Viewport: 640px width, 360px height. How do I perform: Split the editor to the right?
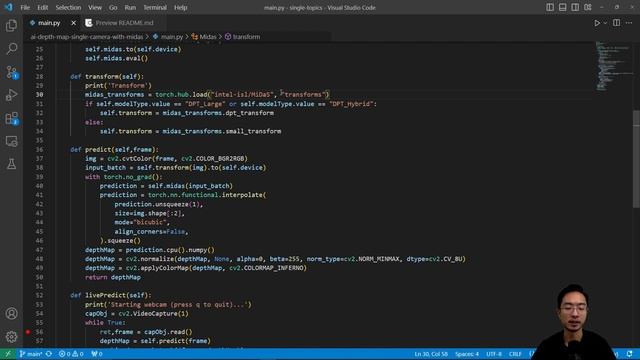coord(616,23)
